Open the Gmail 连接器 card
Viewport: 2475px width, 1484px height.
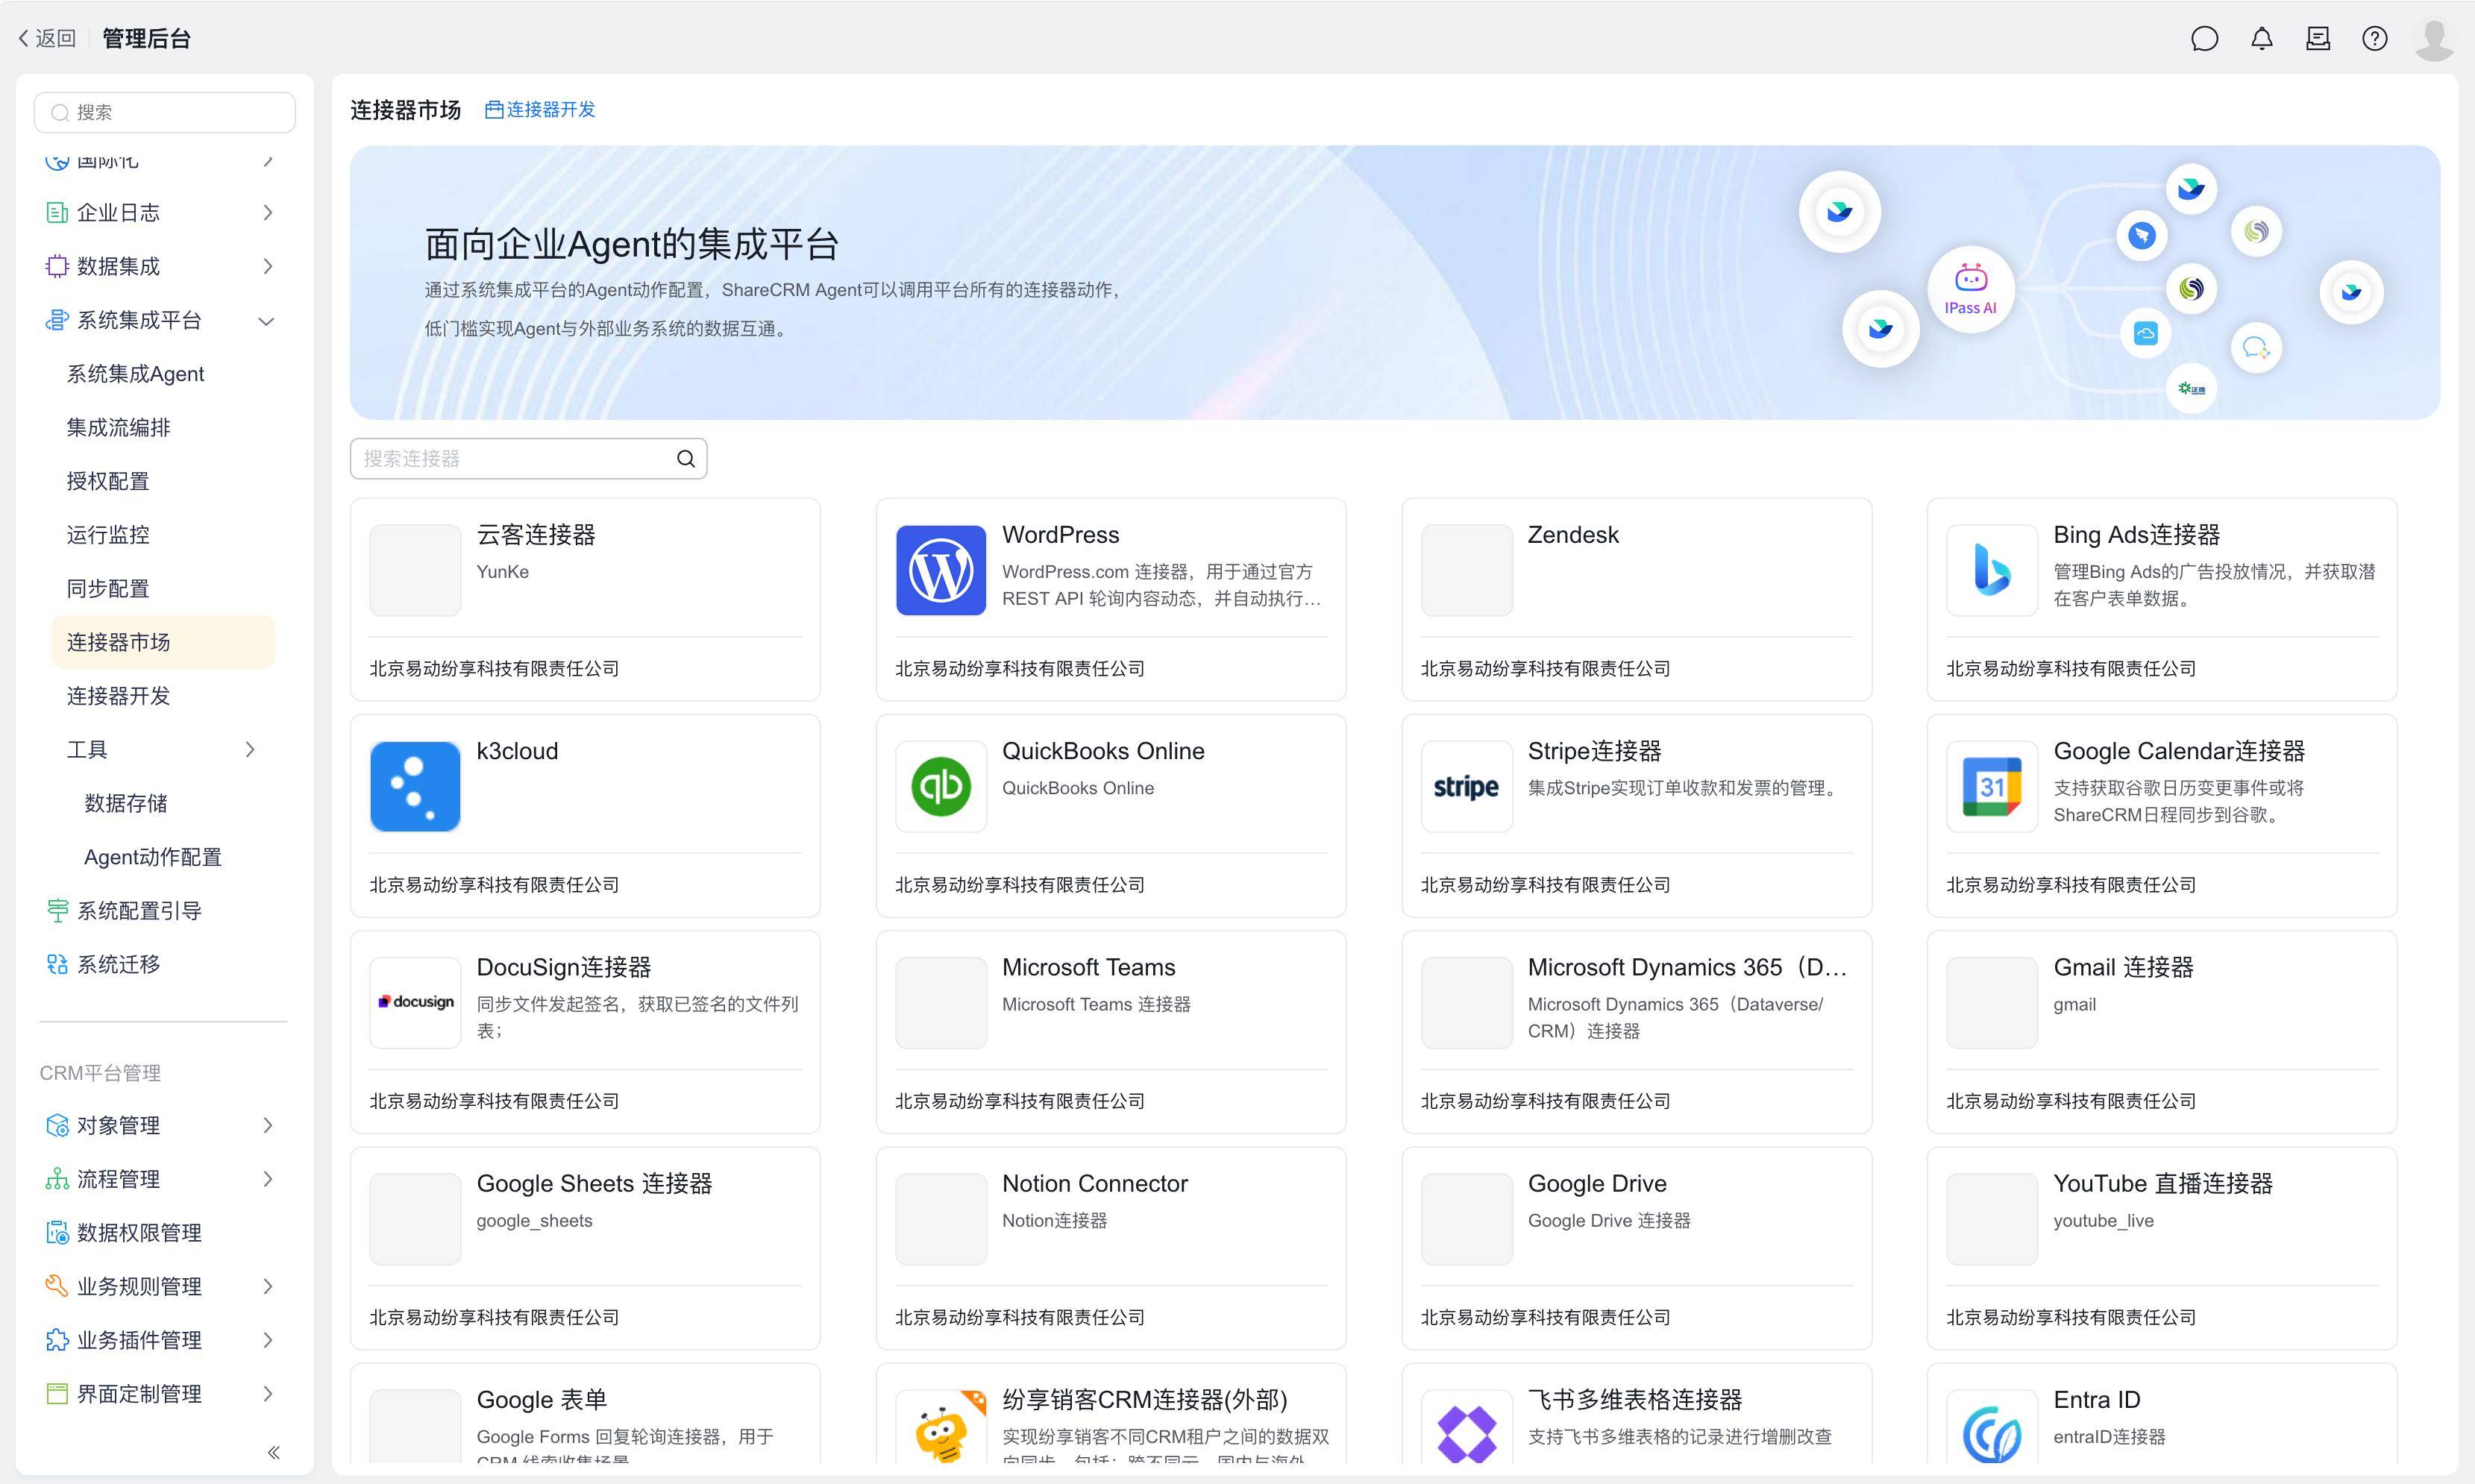(2161, 1032)
